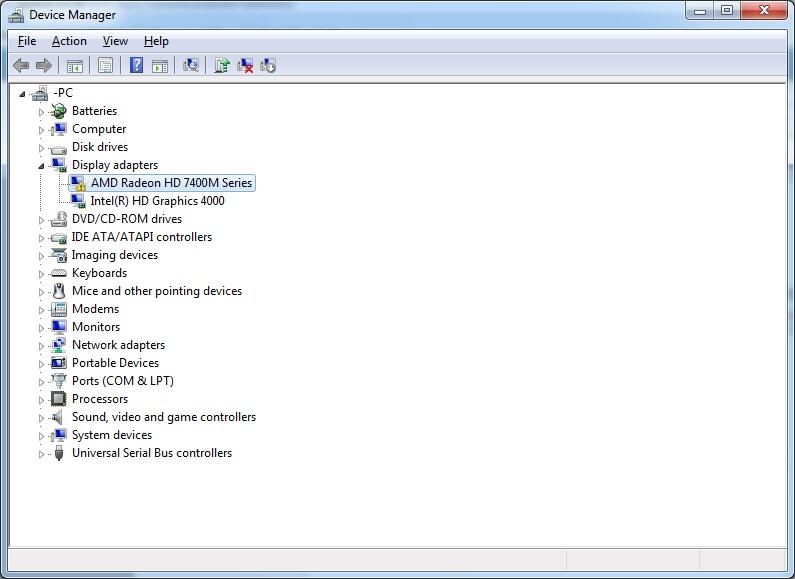Click the Update Driver Software toolbar icon
The image size is (795, 579).
point(222,66)
